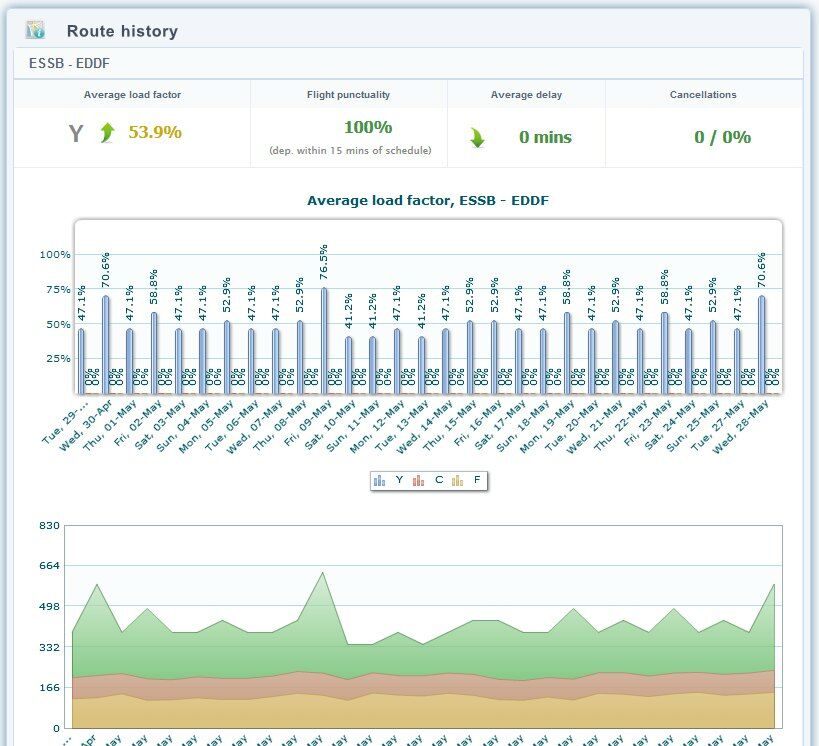819x746 pixels.
Task: Click the 70.6% bar for Wed, 28-May
Action: click(x=762, y=343)
